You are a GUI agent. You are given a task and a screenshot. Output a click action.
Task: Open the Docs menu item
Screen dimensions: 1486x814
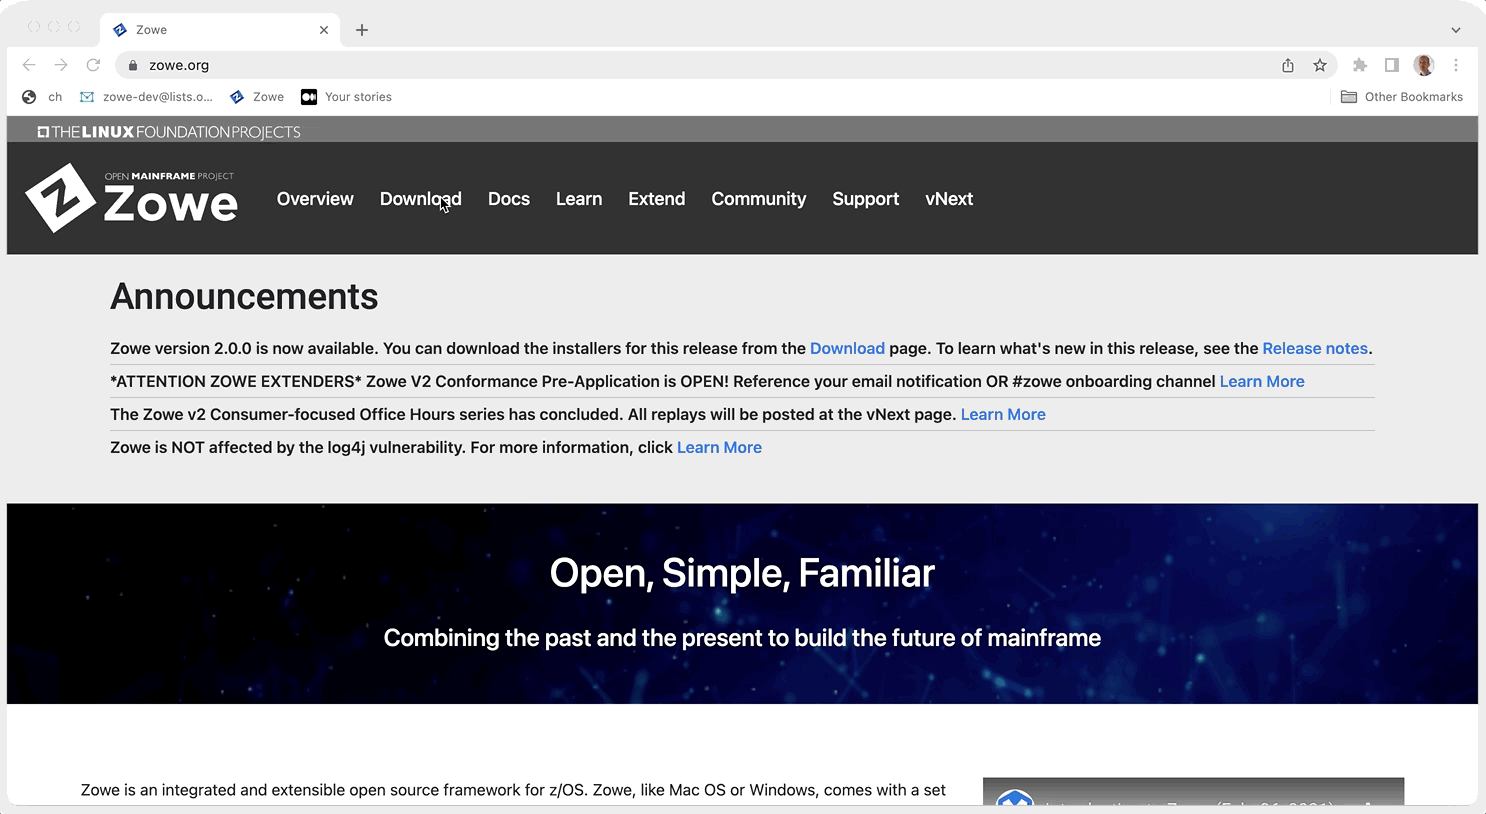coord(509,199)
